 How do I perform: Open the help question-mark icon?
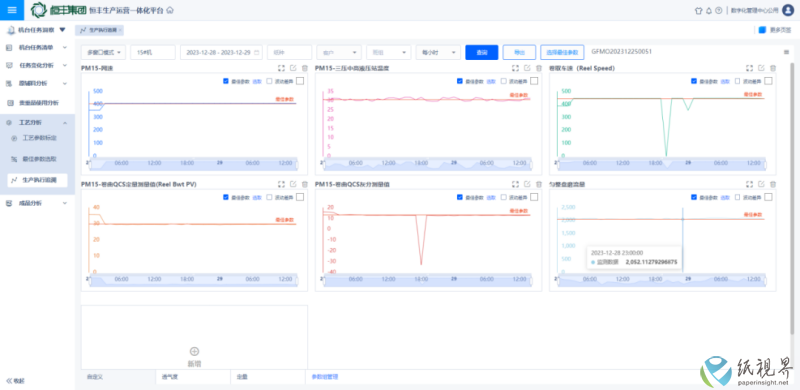click(x=718, y=10)
